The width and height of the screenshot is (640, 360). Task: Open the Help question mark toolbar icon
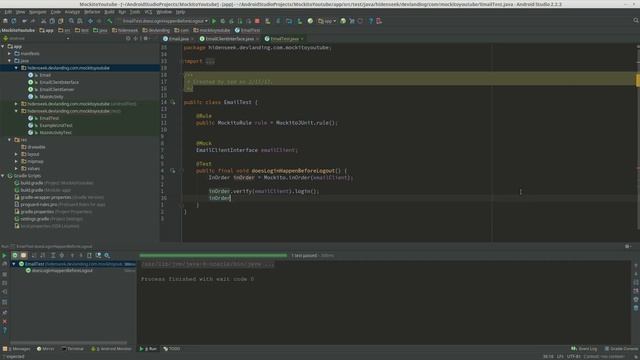371,21
